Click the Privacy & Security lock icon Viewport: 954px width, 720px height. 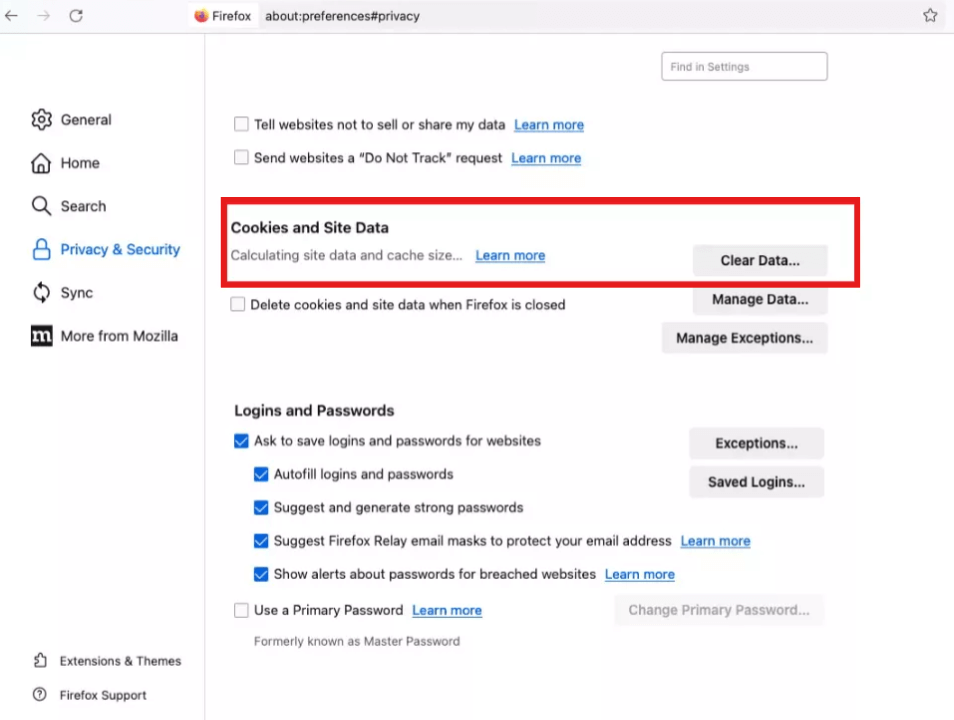coord(41,249)
